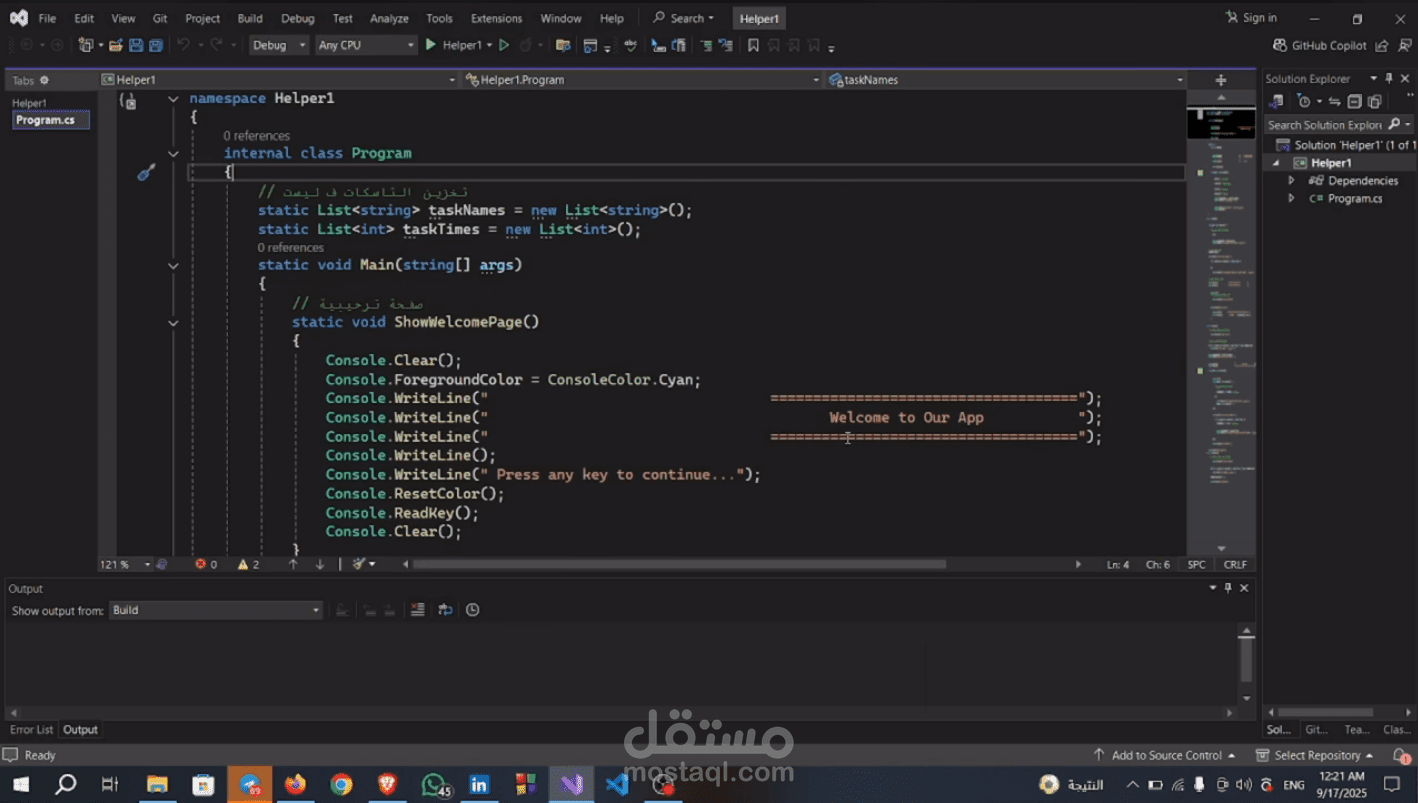The image size is (1418, 803).
Task: Click the bookmark icon in the toolbar
Action: click(753, 45)
